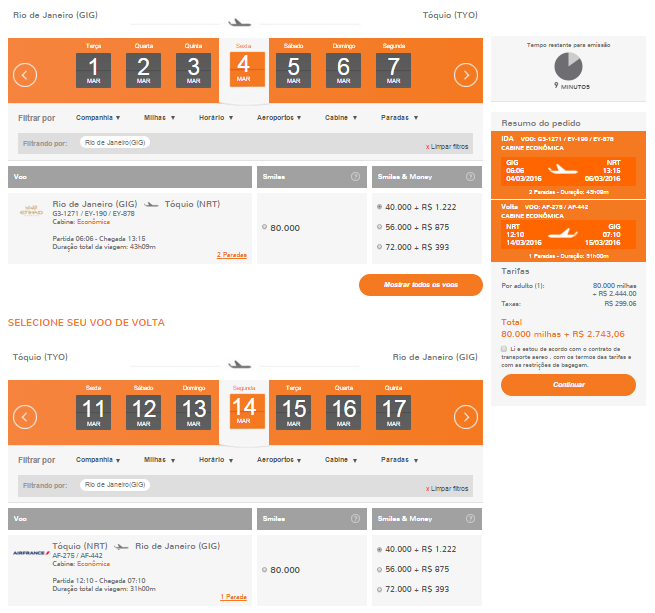
Task: Click Mostrar todos os voos button
Action: 420,285
